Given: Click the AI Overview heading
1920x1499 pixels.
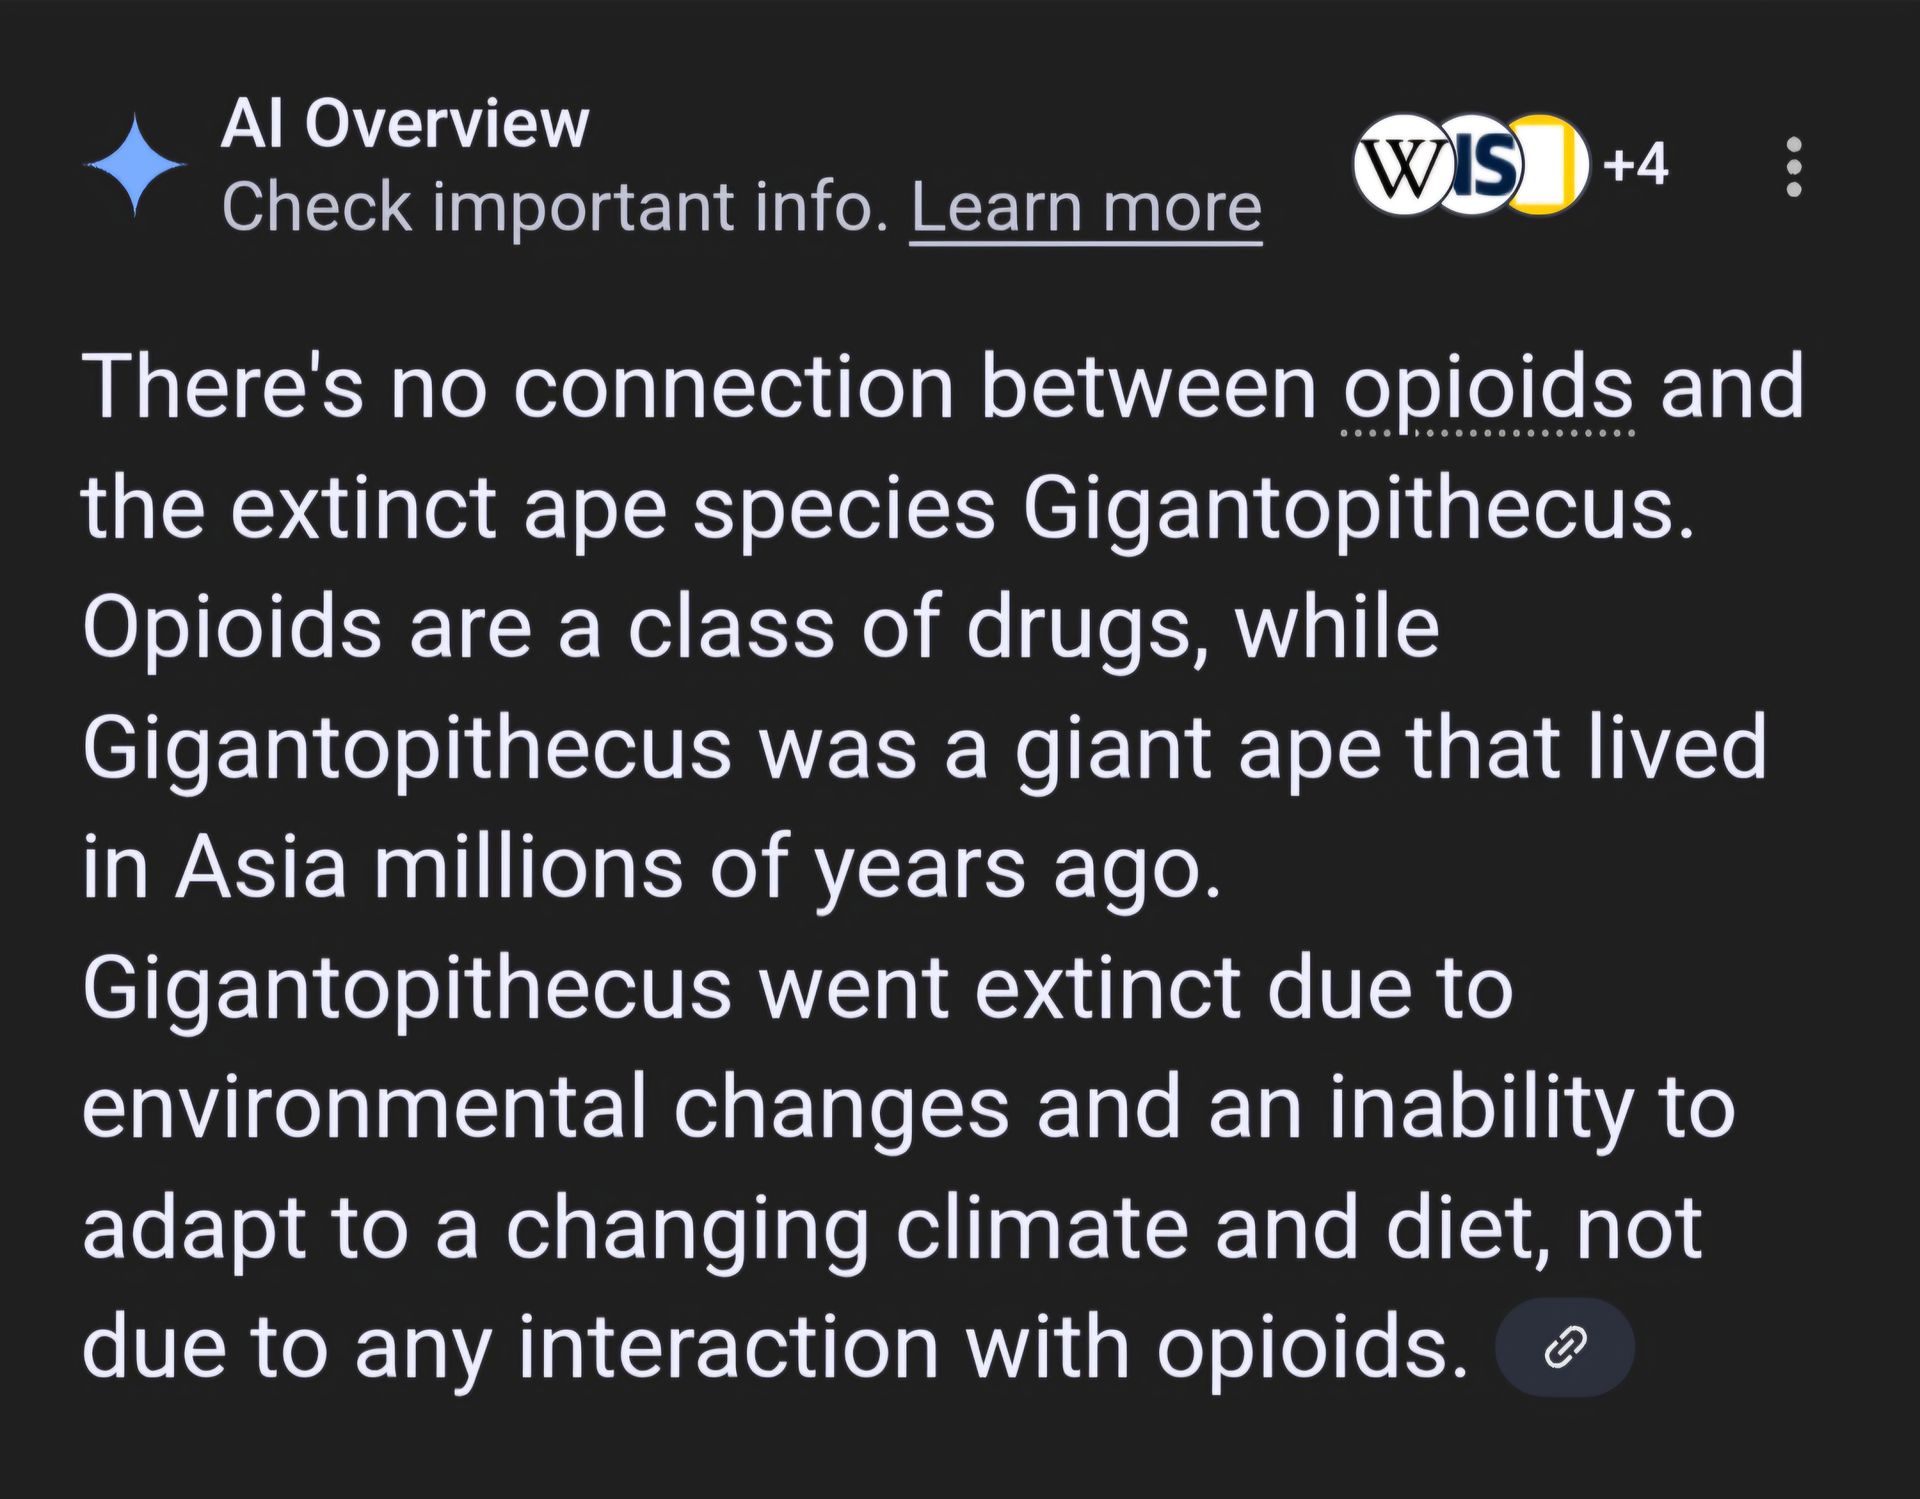Looking at the screenshot, I should pyautogui.click(x=404, y=124).
